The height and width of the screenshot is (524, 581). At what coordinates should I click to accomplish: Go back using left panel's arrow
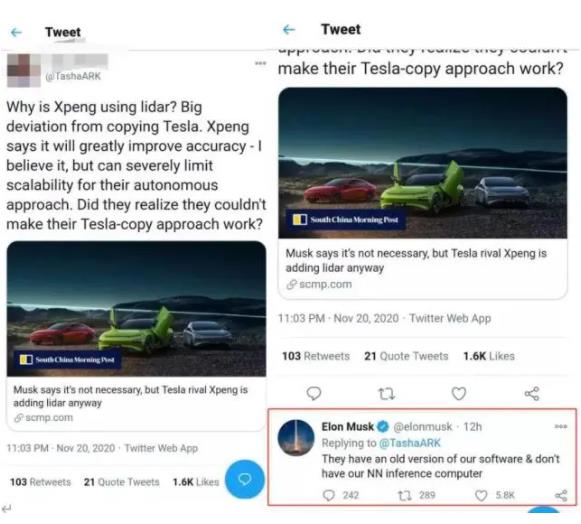[x=16, y=33]
